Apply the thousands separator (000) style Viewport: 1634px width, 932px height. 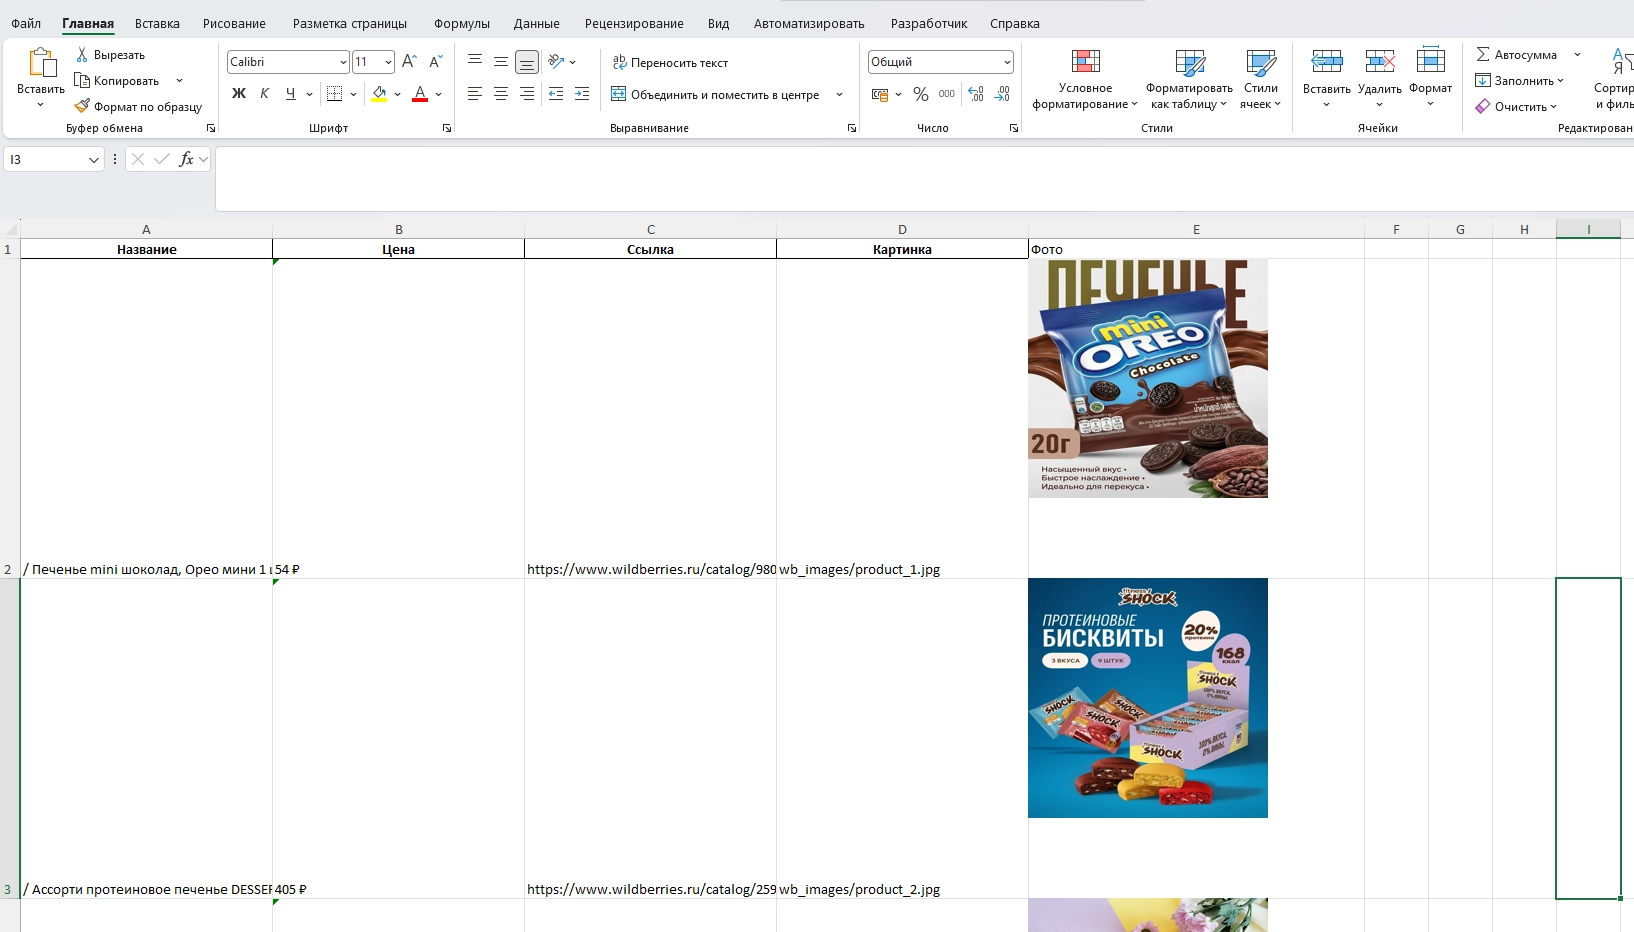pos(947,94)
